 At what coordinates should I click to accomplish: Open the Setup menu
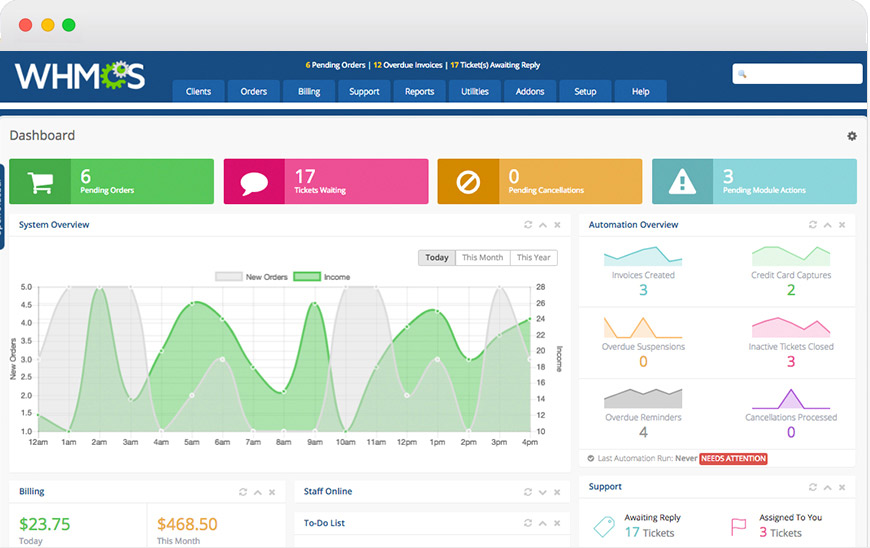(x=585, y=92)
